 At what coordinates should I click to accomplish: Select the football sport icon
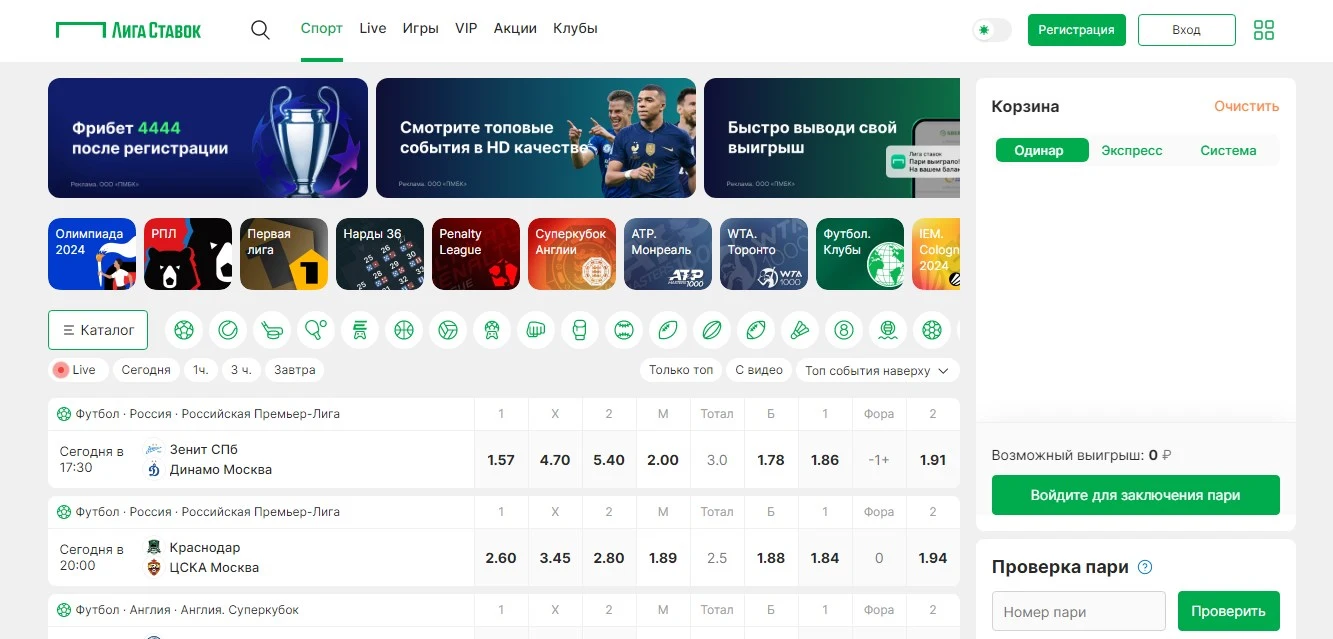184,329
